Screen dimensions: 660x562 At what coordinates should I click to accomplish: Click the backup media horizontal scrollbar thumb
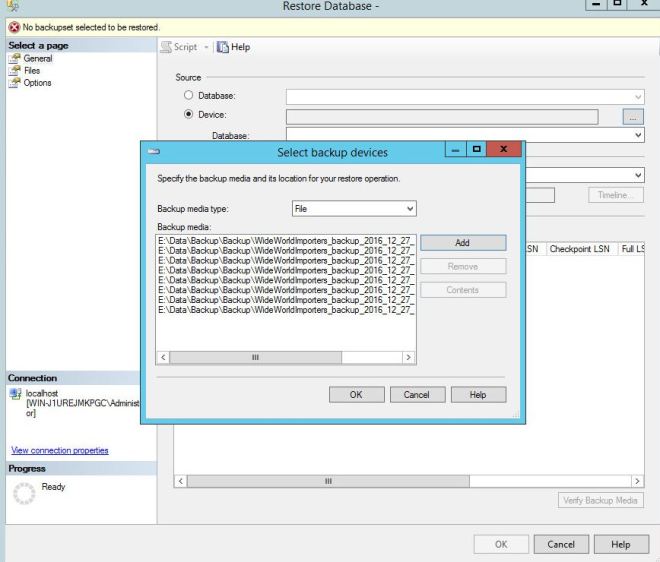(255, 357)
